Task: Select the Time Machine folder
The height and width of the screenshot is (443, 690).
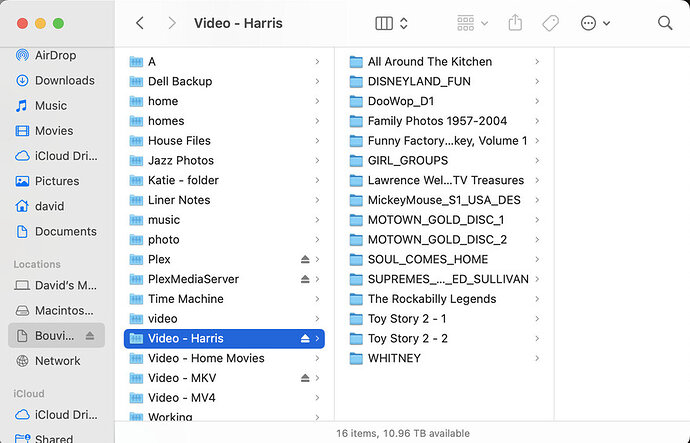Action: [x=224, y=299]
